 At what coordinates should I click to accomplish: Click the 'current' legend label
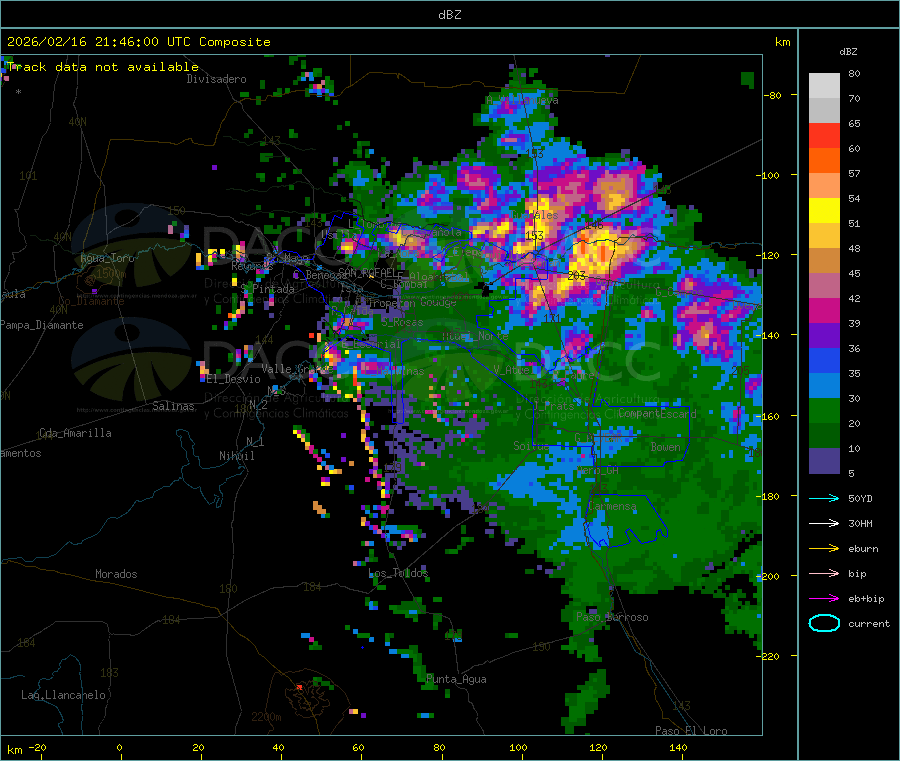click(x=869, y=624)
